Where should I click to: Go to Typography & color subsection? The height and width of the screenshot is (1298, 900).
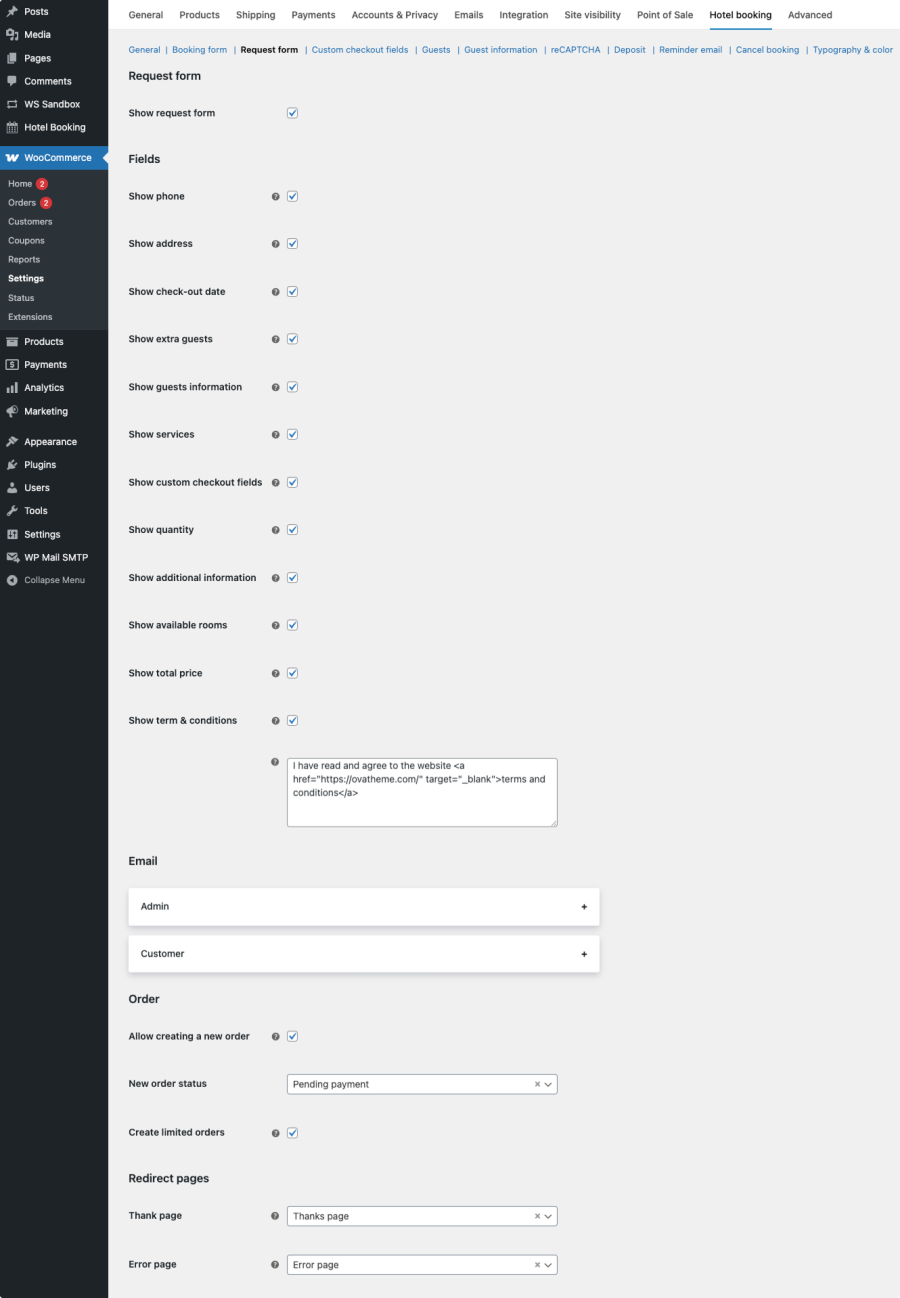pyautogui.click(x=853, y=50)
